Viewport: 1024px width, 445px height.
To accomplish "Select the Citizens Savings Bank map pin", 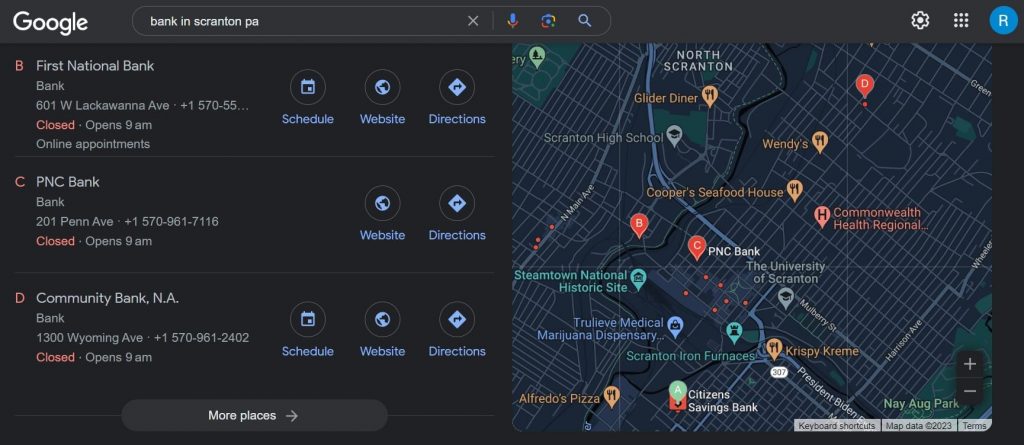I will click(x=677, y=391).
